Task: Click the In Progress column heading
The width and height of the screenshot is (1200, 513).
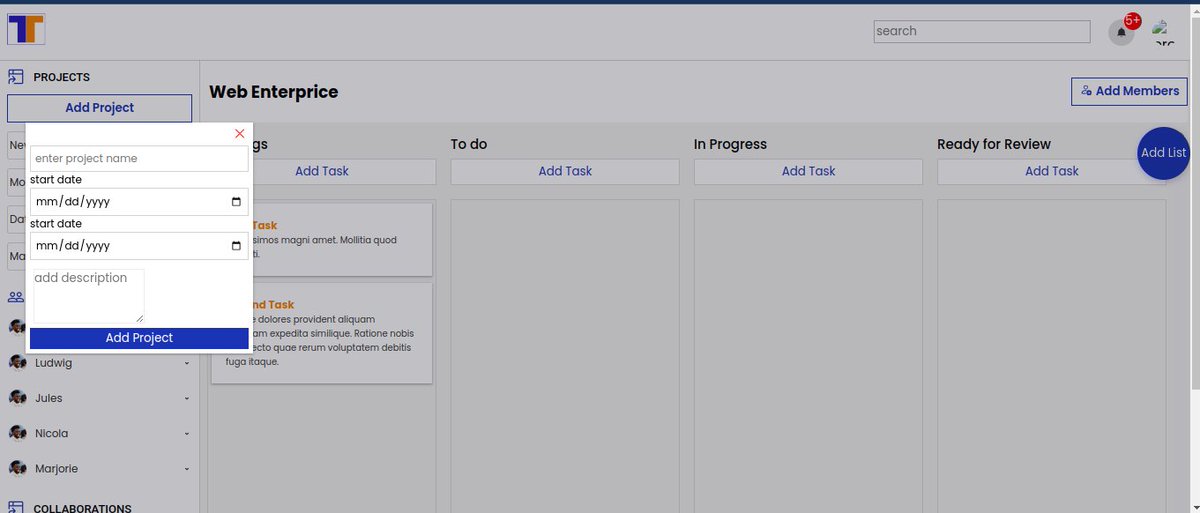Action: (730, 144)
